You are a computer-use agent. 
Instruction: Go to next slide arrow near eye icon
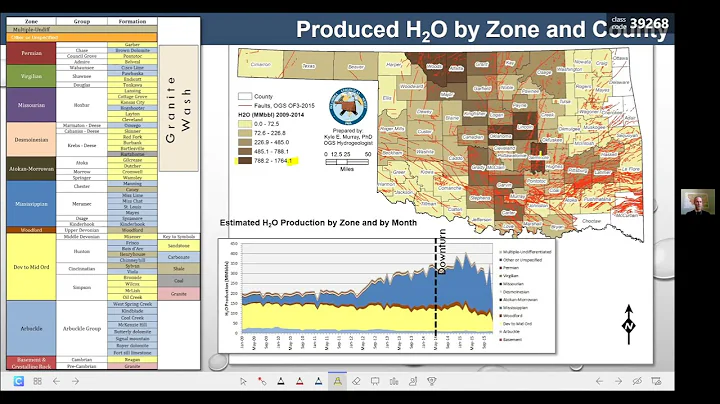pyautogui.click(x=618, y=381)
